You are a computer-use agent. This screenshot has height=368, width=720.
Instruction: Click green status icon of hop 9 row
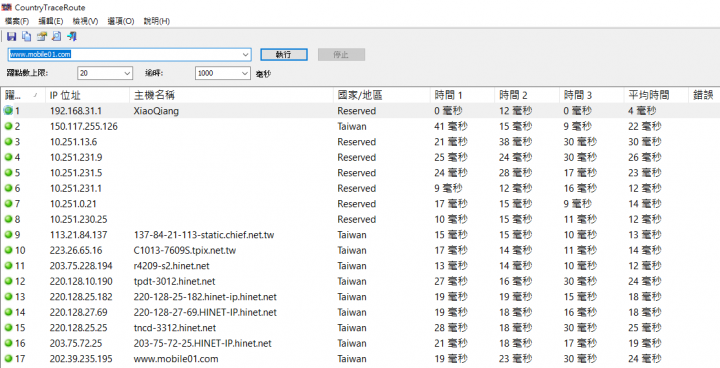[x=8, y=234]
